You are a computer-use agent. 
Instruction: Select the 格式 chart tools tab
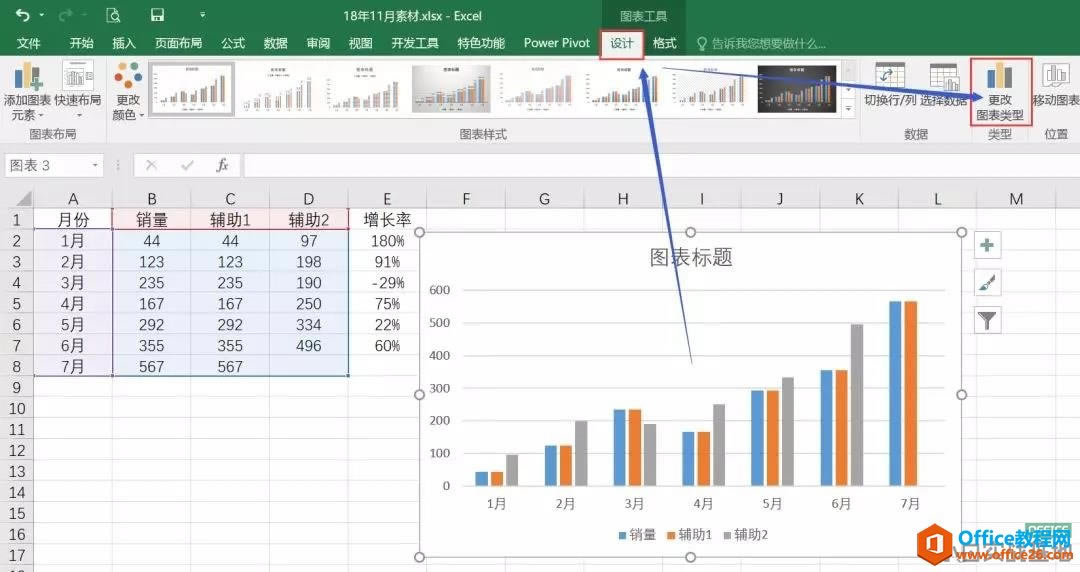click(664, 43)
